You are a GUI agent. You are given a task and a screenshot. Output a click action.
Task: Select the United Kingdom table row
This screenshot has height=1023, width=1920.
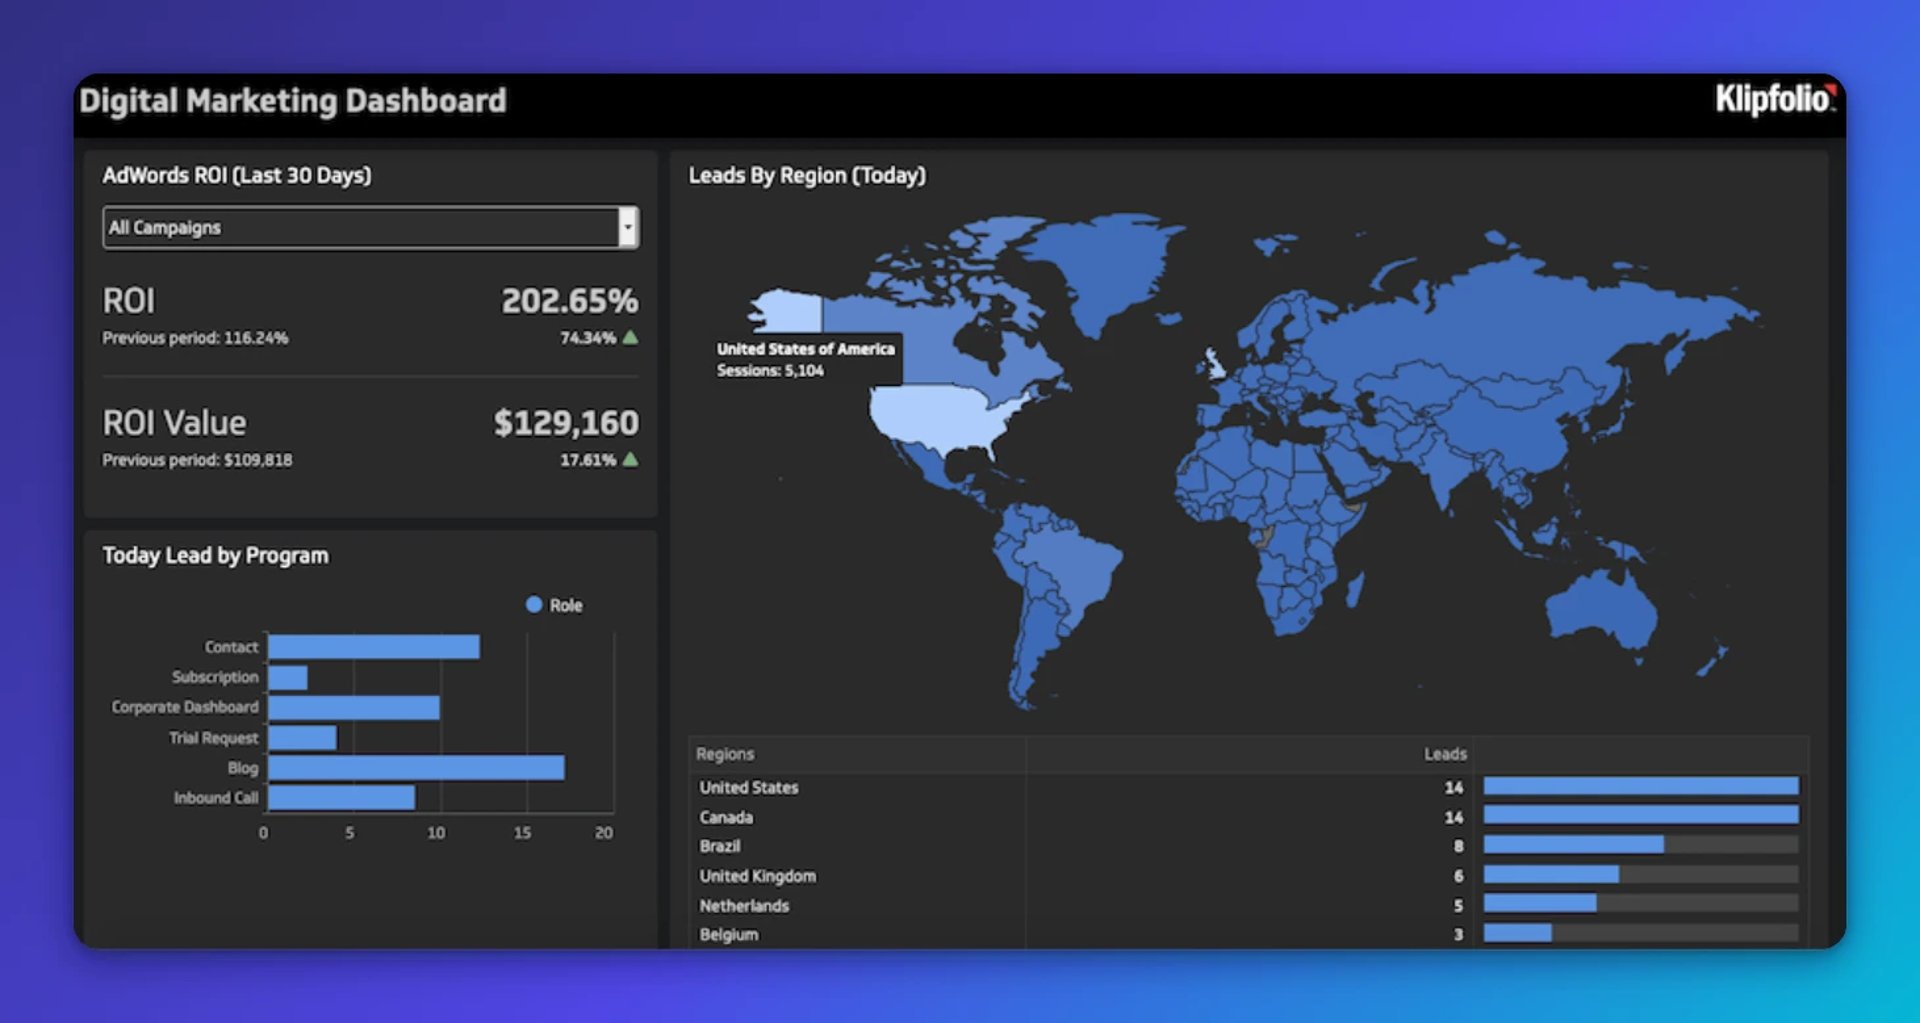tap(1248, 876)
